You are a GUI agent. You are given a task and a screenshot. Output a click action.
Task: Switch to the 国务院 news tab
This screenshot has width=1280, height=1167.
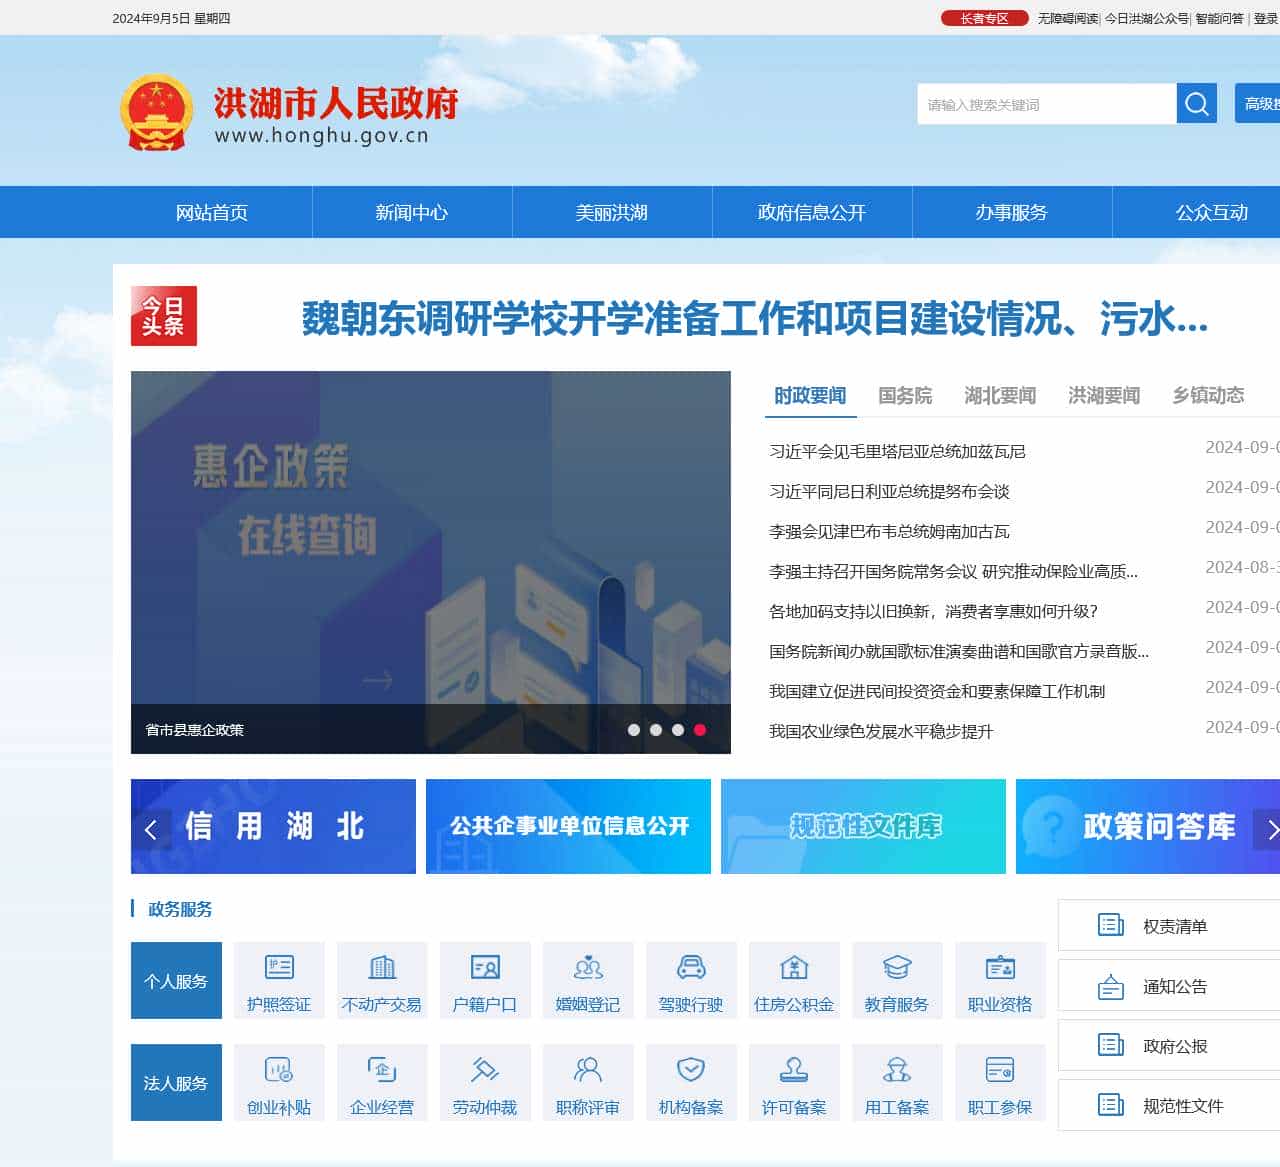pos(905,396)
